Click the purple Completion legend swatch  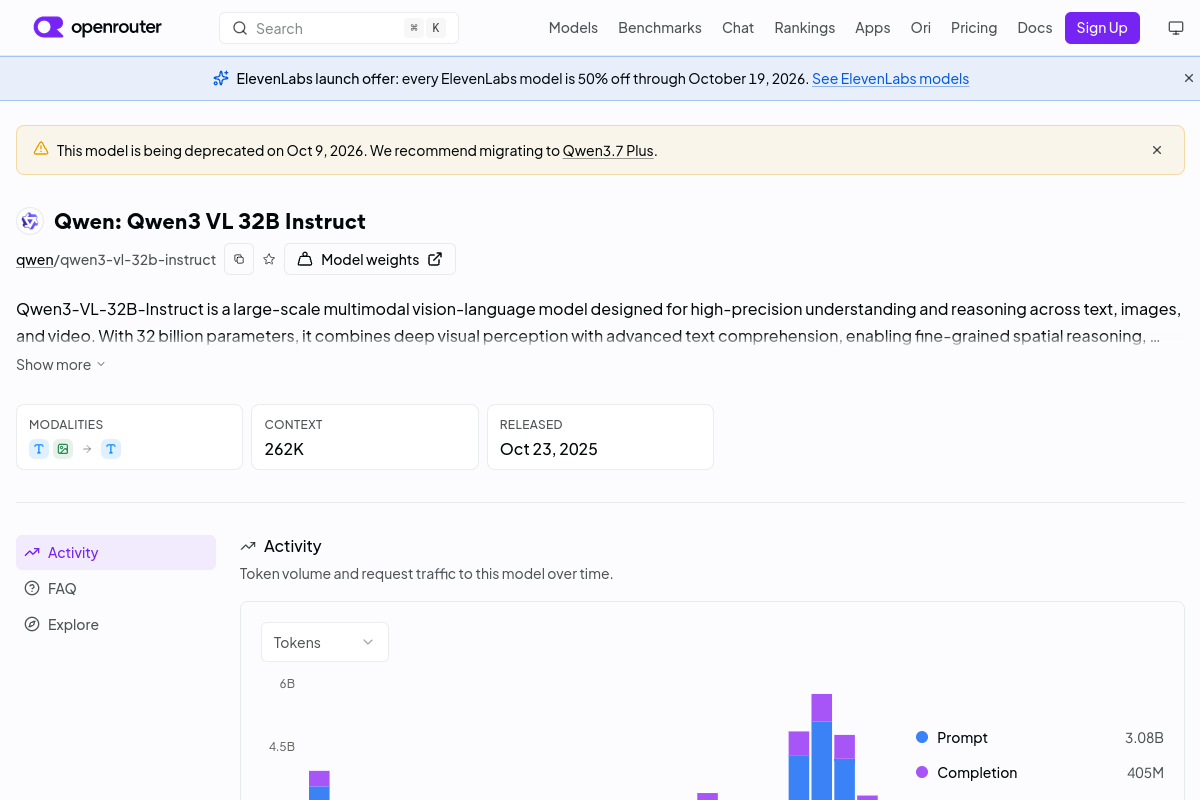point(922,772)
